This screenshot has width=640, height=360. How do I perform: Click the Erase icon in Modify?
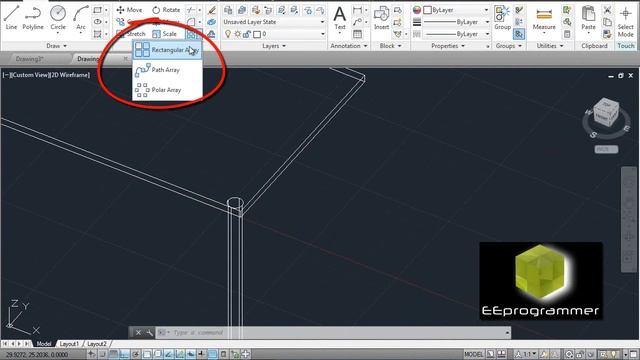211,10
